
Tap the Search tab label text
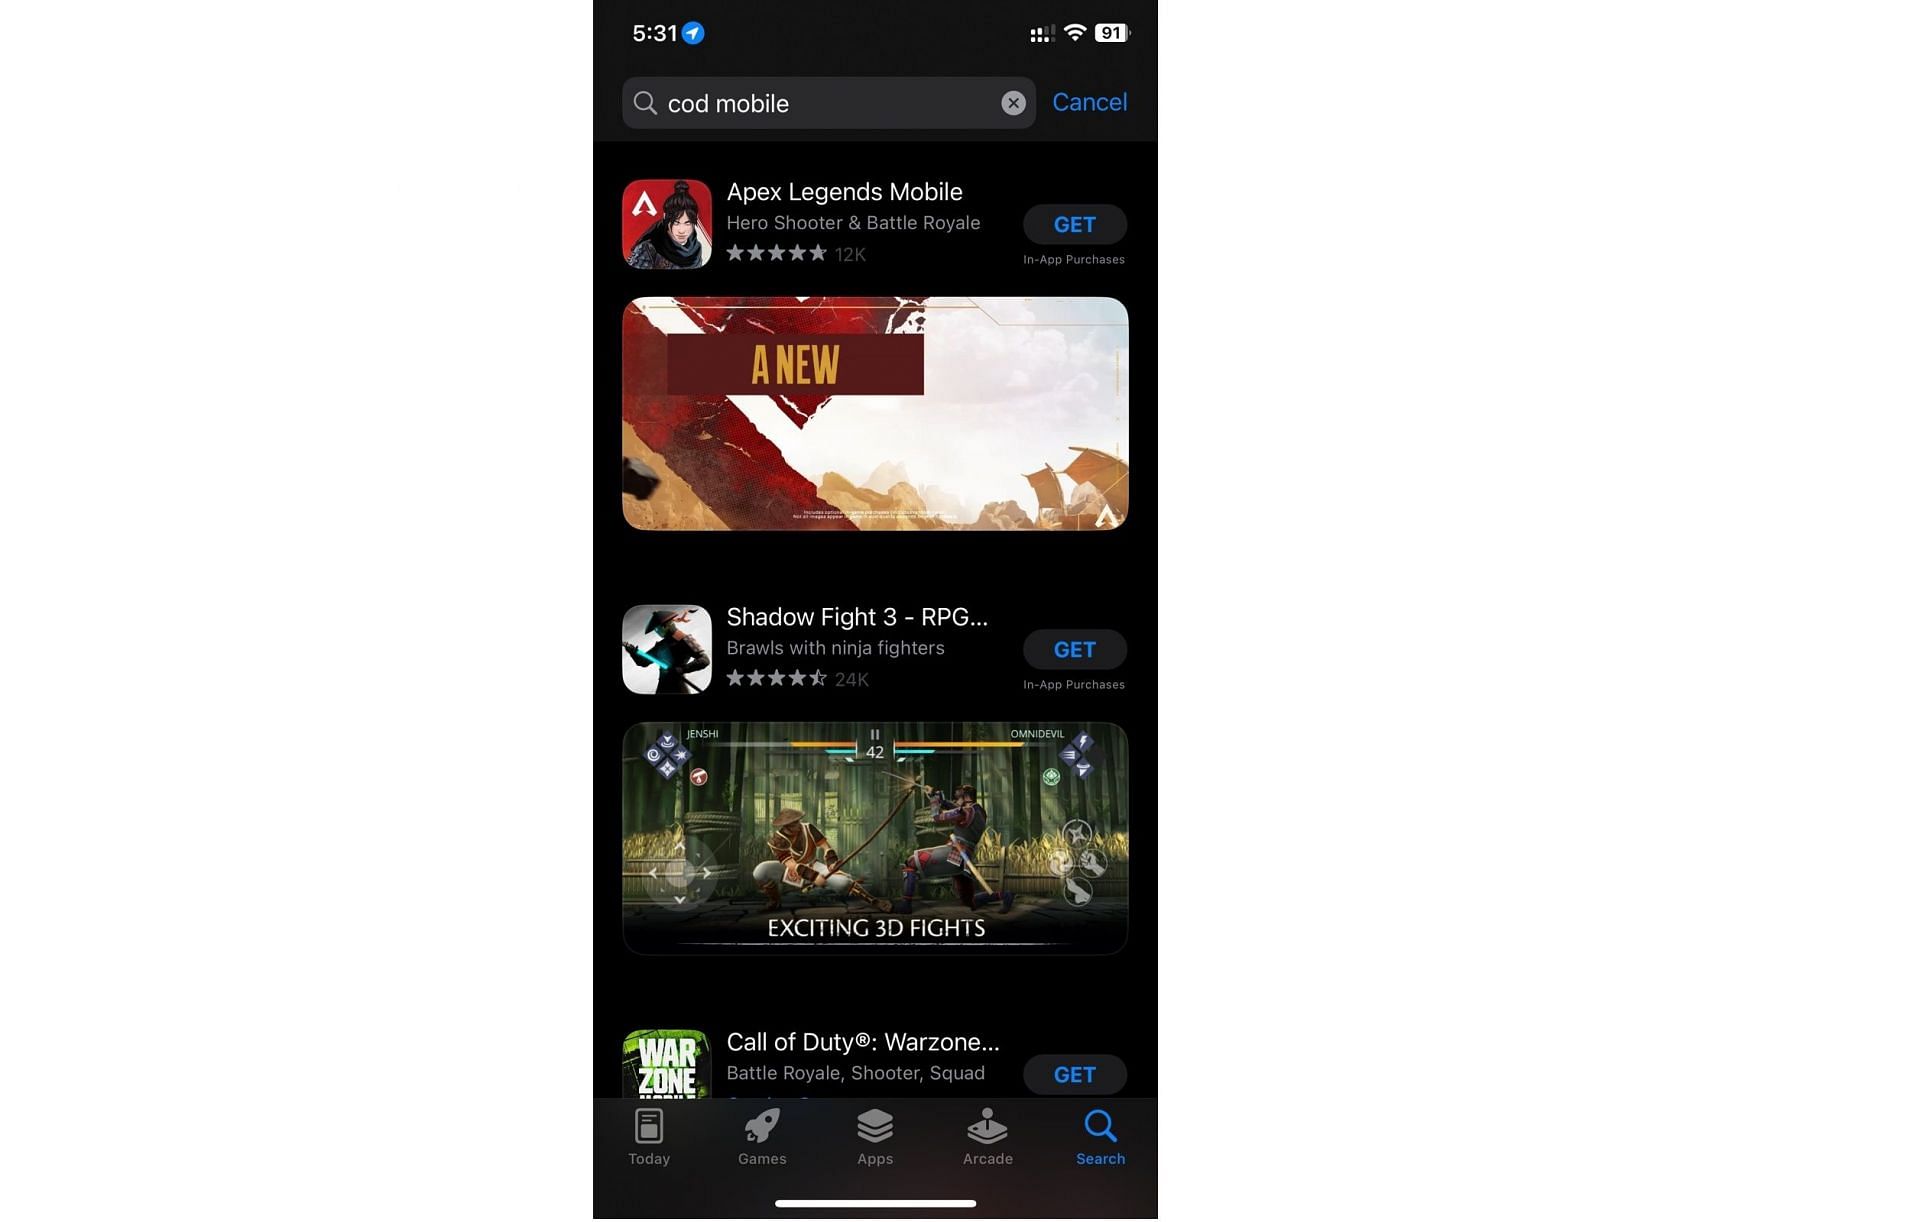click(x=1101, y=1158)
